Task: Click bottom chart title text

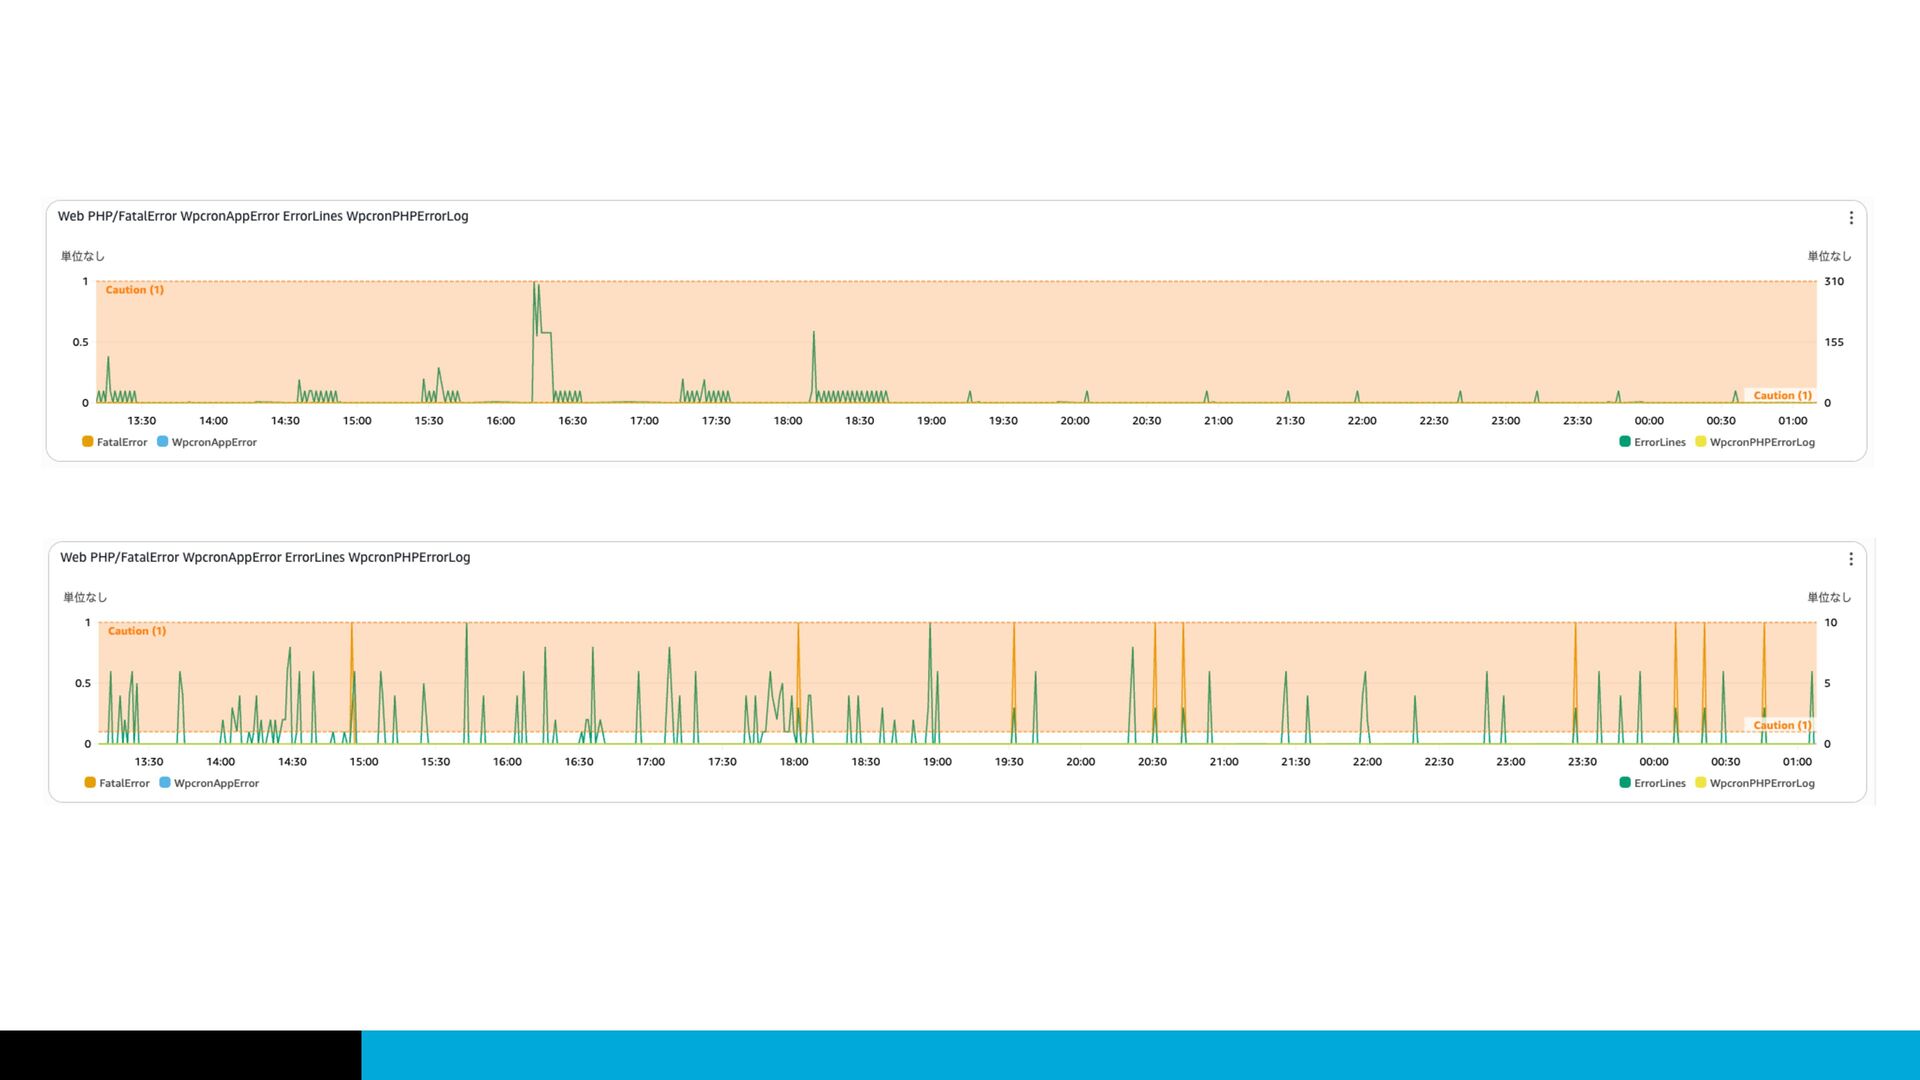Action: coord(265,557)
